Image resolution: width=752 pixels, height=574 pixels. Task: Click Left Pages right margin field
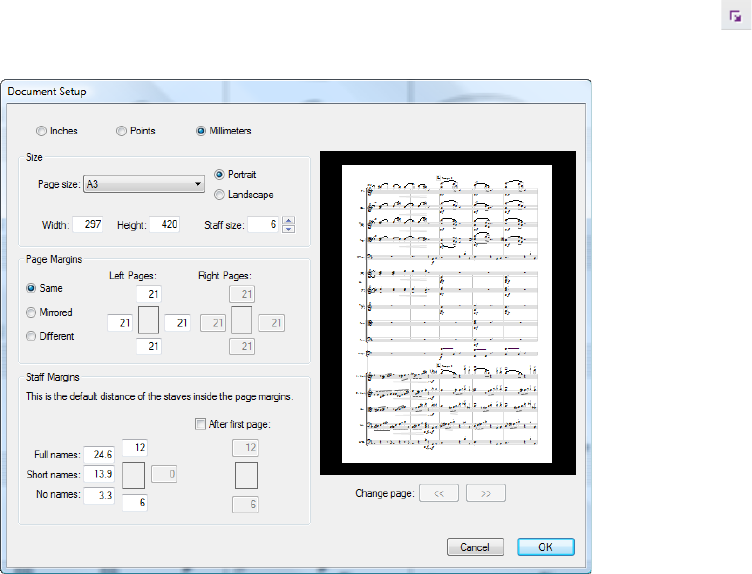177,323
